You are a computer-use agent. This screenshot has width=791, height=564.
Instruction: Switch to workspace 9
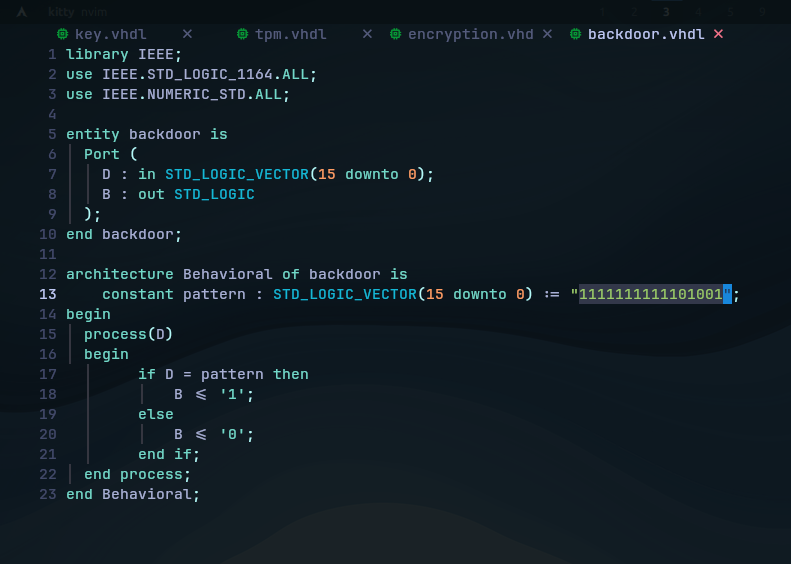click(x=762, y=12)
